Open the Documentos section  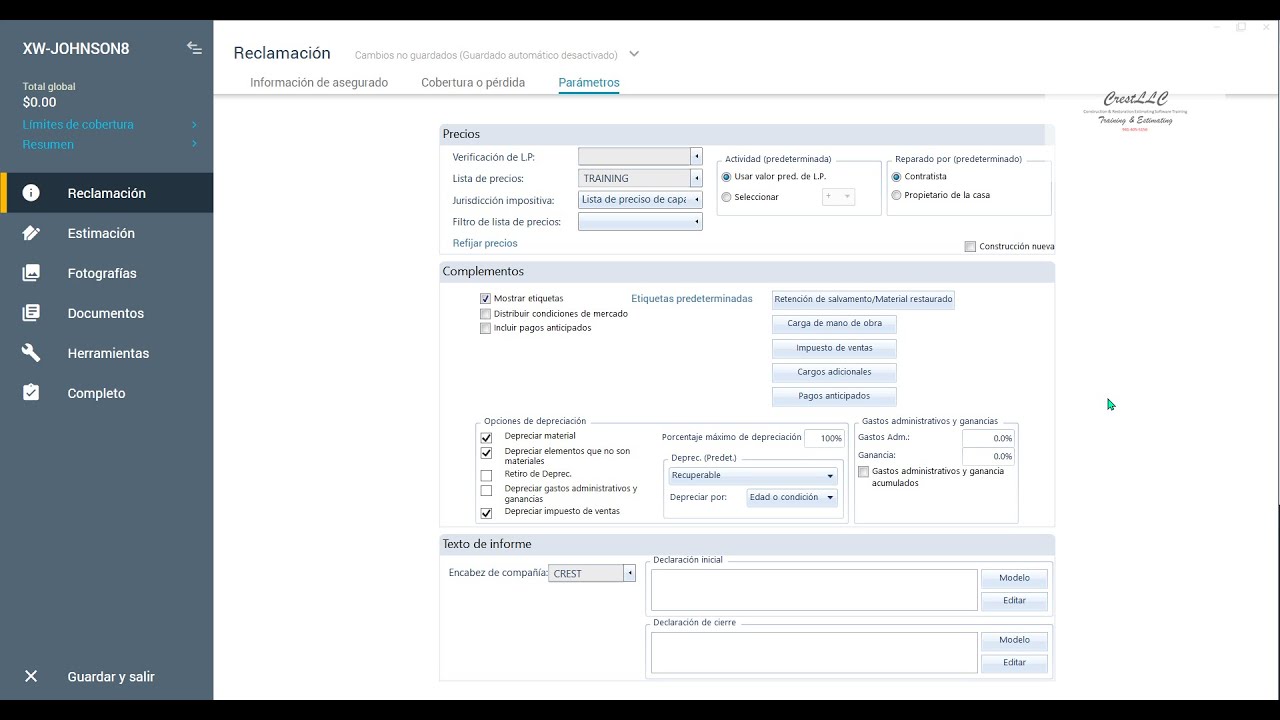[107, 313]
